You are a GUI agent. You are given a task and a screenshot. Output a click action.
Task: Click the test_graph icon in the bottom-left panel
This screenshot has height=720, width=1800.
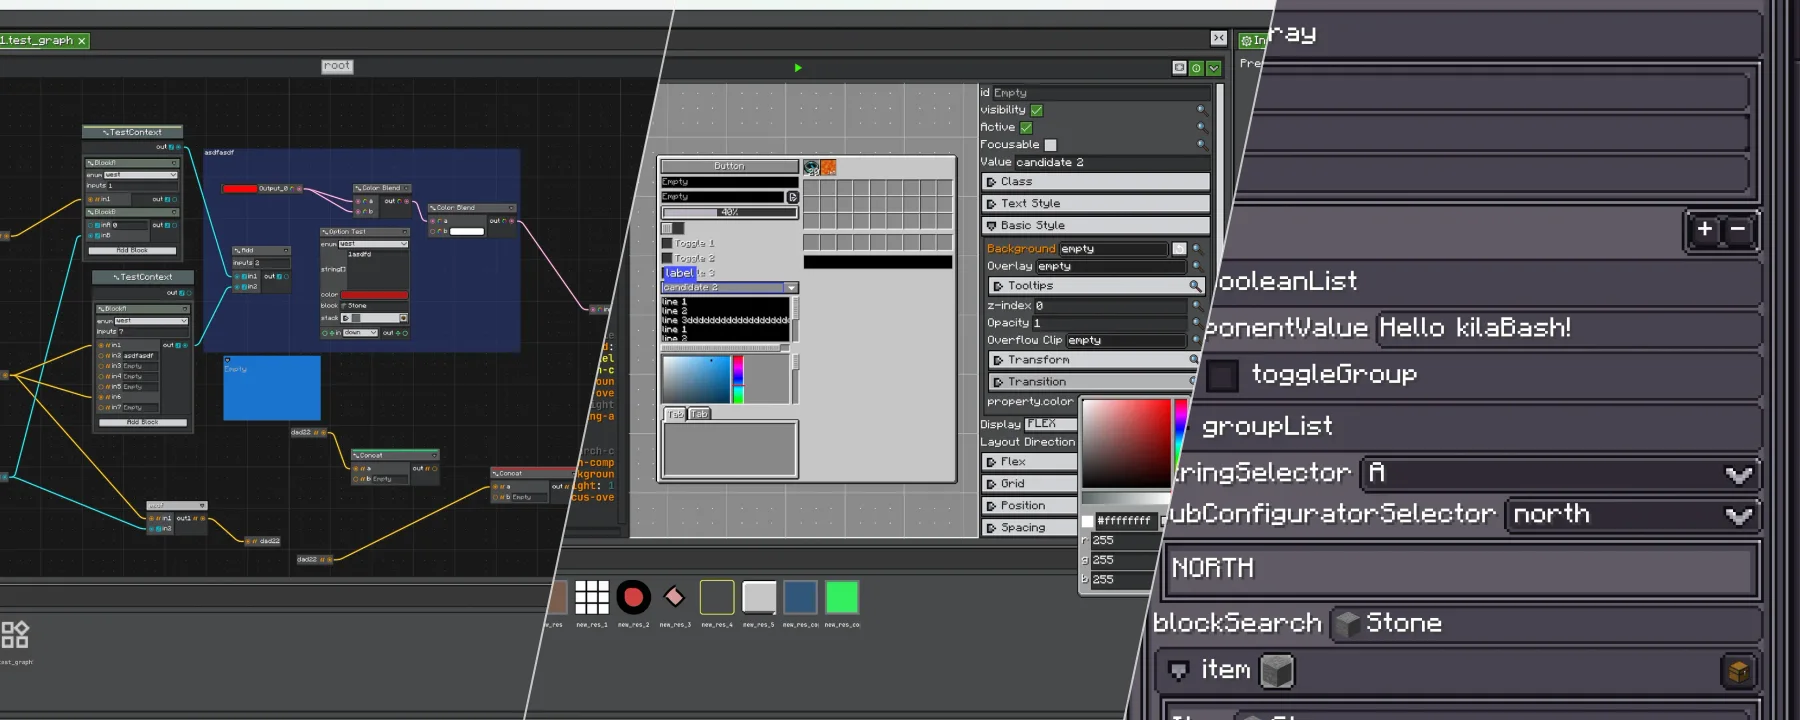click(15, 634)
